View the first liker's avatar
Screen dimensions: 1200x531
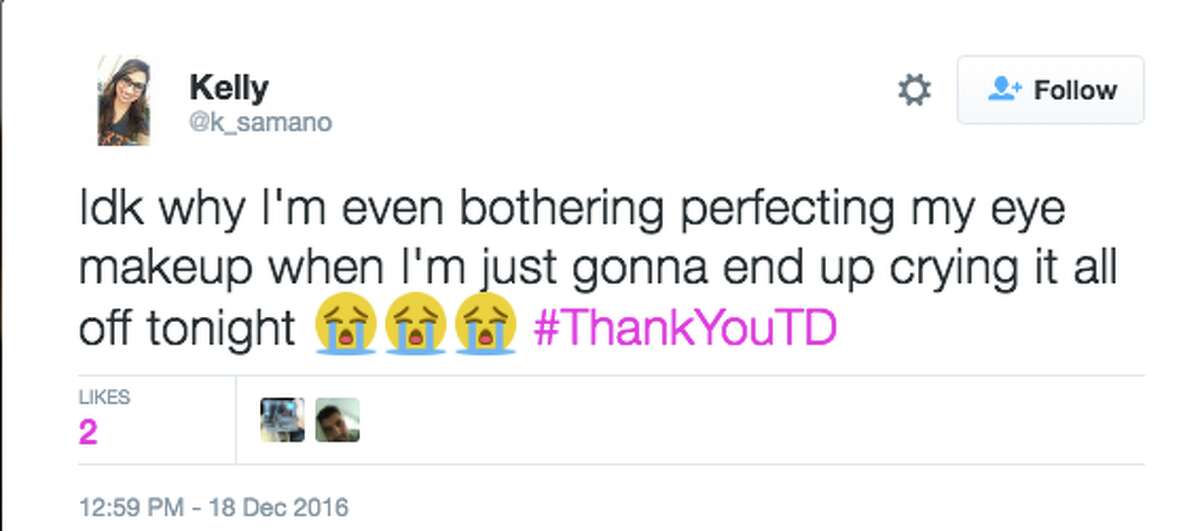282,420
